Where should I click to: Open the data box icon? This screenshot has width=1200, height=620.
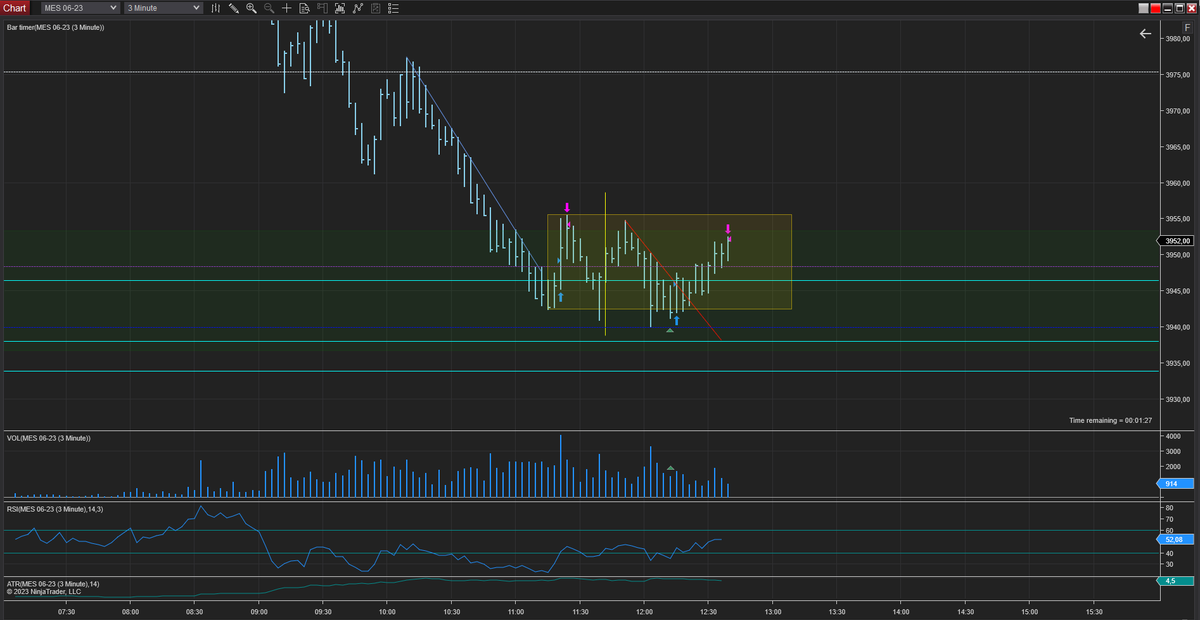click(305, 8)
